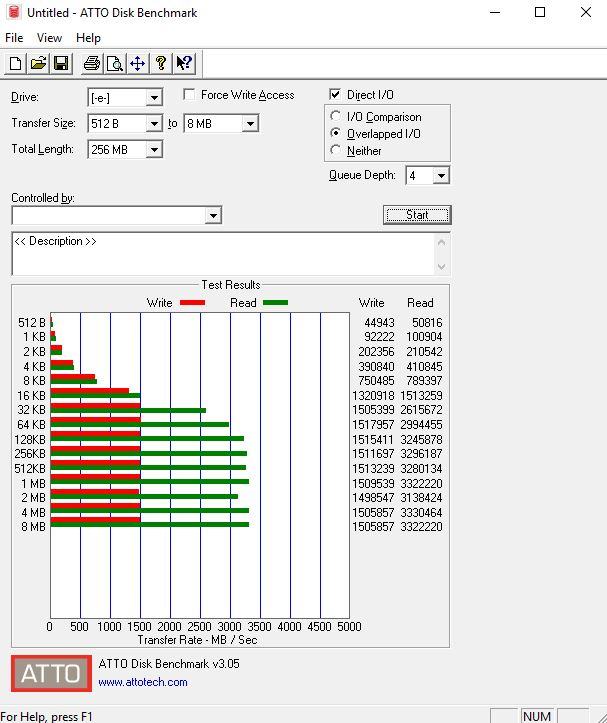Click the read value 50816
This screenshot has height=723, width=607.
427,323
